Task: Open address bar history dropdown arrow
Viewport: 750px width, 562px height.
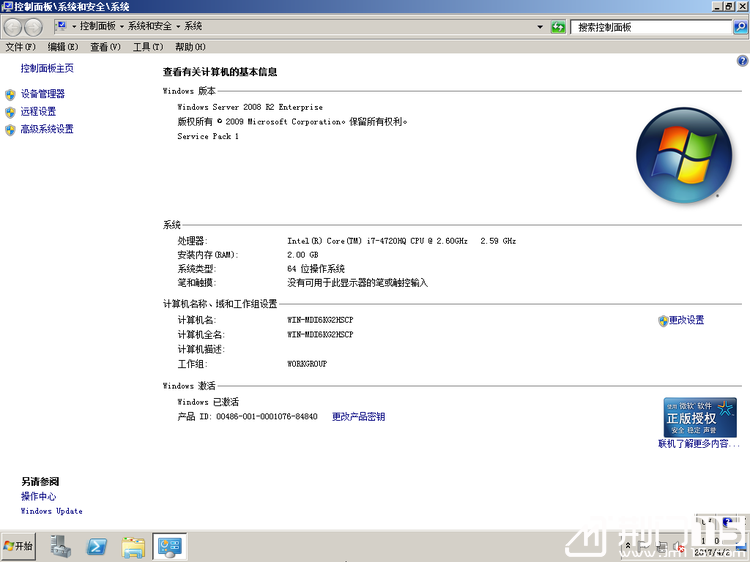Action: (540, 27)
